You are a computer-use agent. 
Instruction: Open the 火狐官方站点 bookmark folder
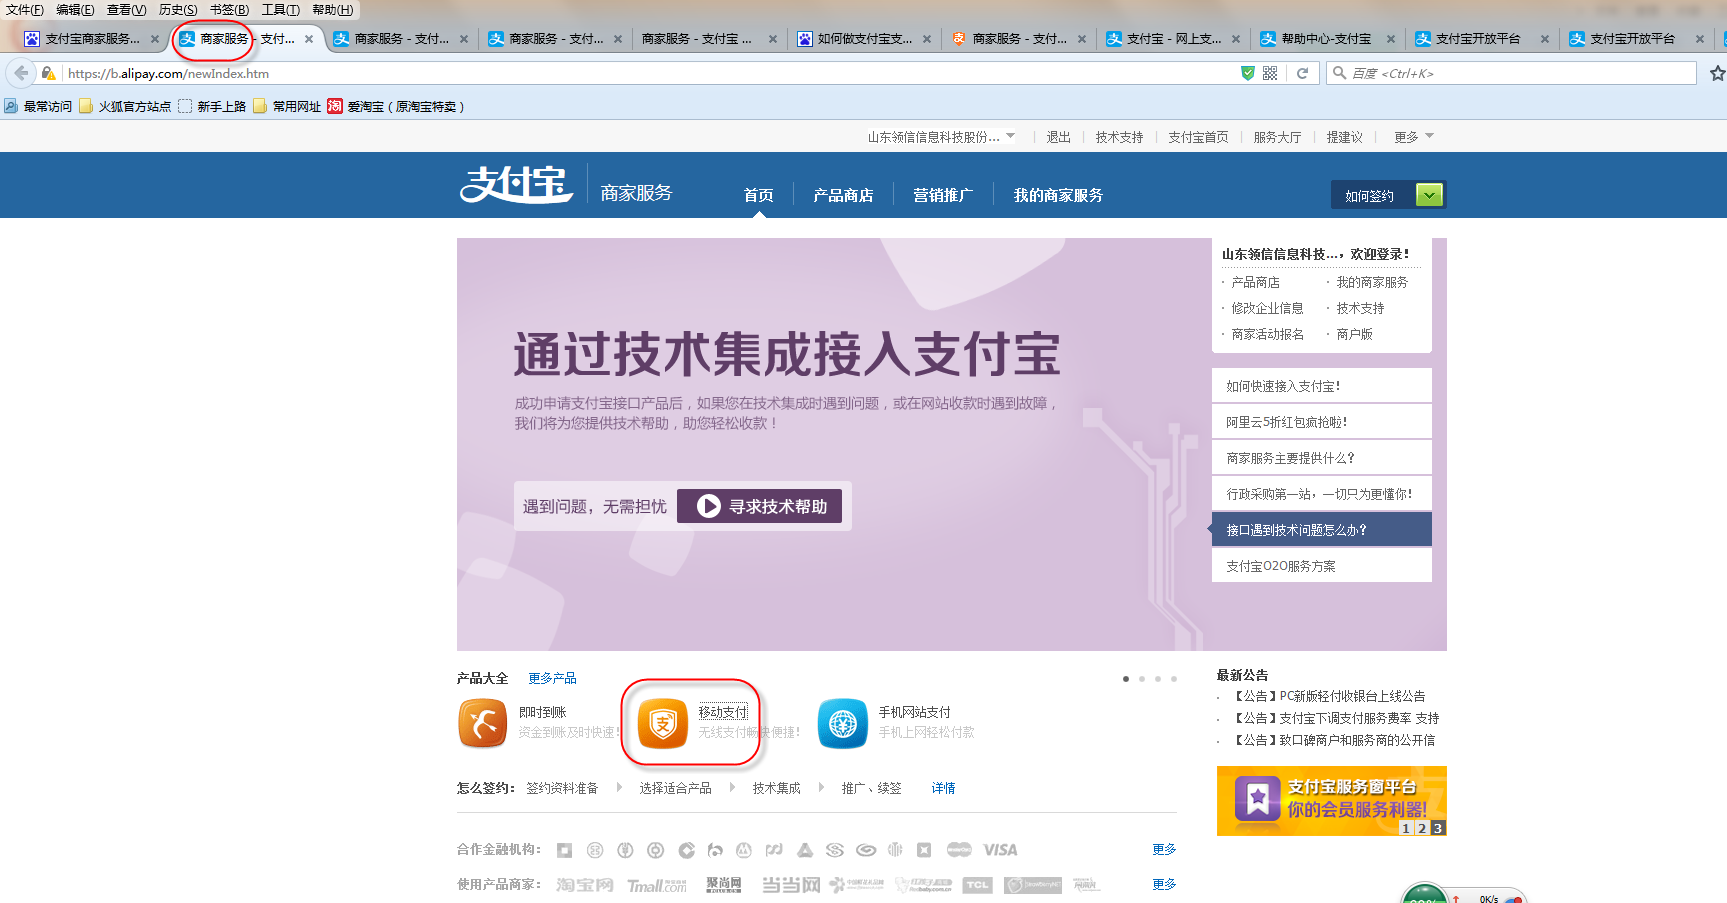click(x=125, y=106)
